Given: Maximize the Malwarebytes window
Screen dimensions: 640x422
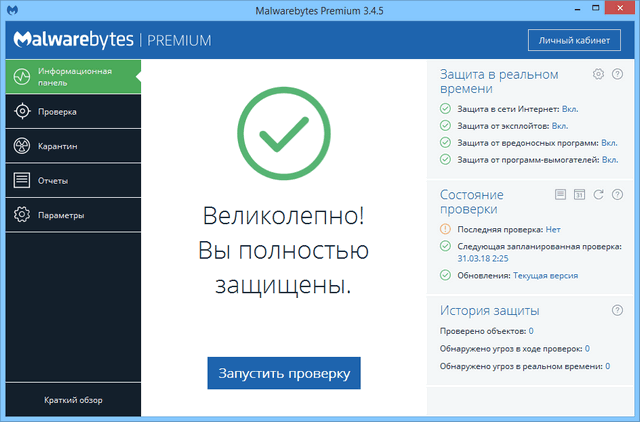Looking at the screenshot, I should (596, 8).
